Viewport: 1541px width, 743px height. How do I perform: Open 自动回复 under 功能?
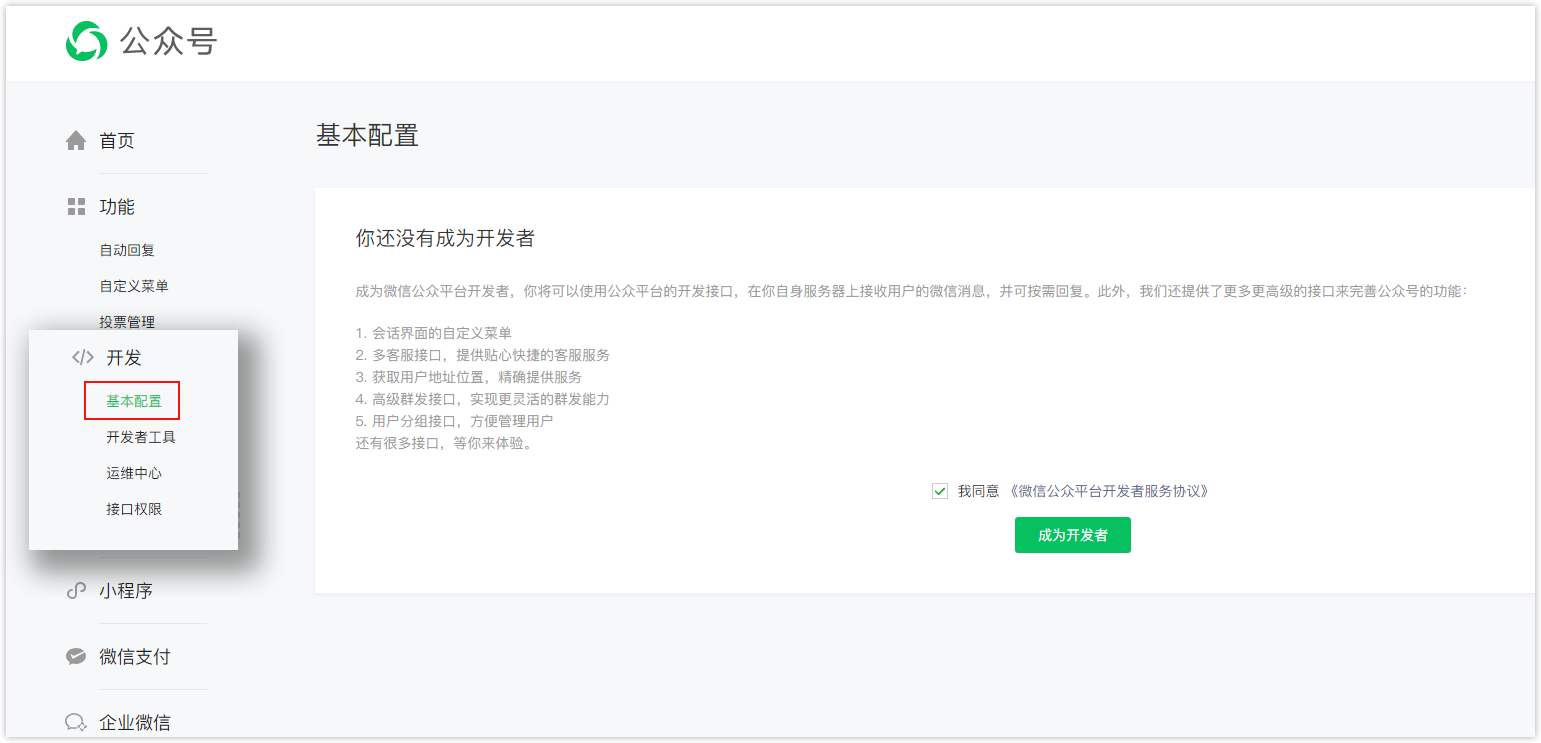click(x=127, y=250)
